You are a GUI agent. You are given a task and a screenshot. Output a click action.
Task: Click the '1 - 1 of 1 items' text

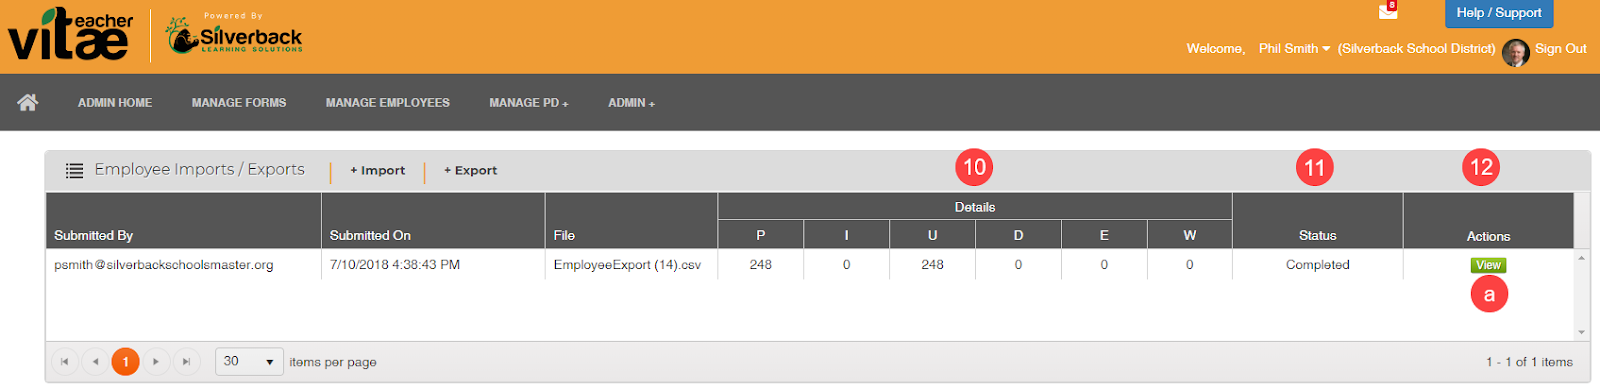tap(1529, 362)
